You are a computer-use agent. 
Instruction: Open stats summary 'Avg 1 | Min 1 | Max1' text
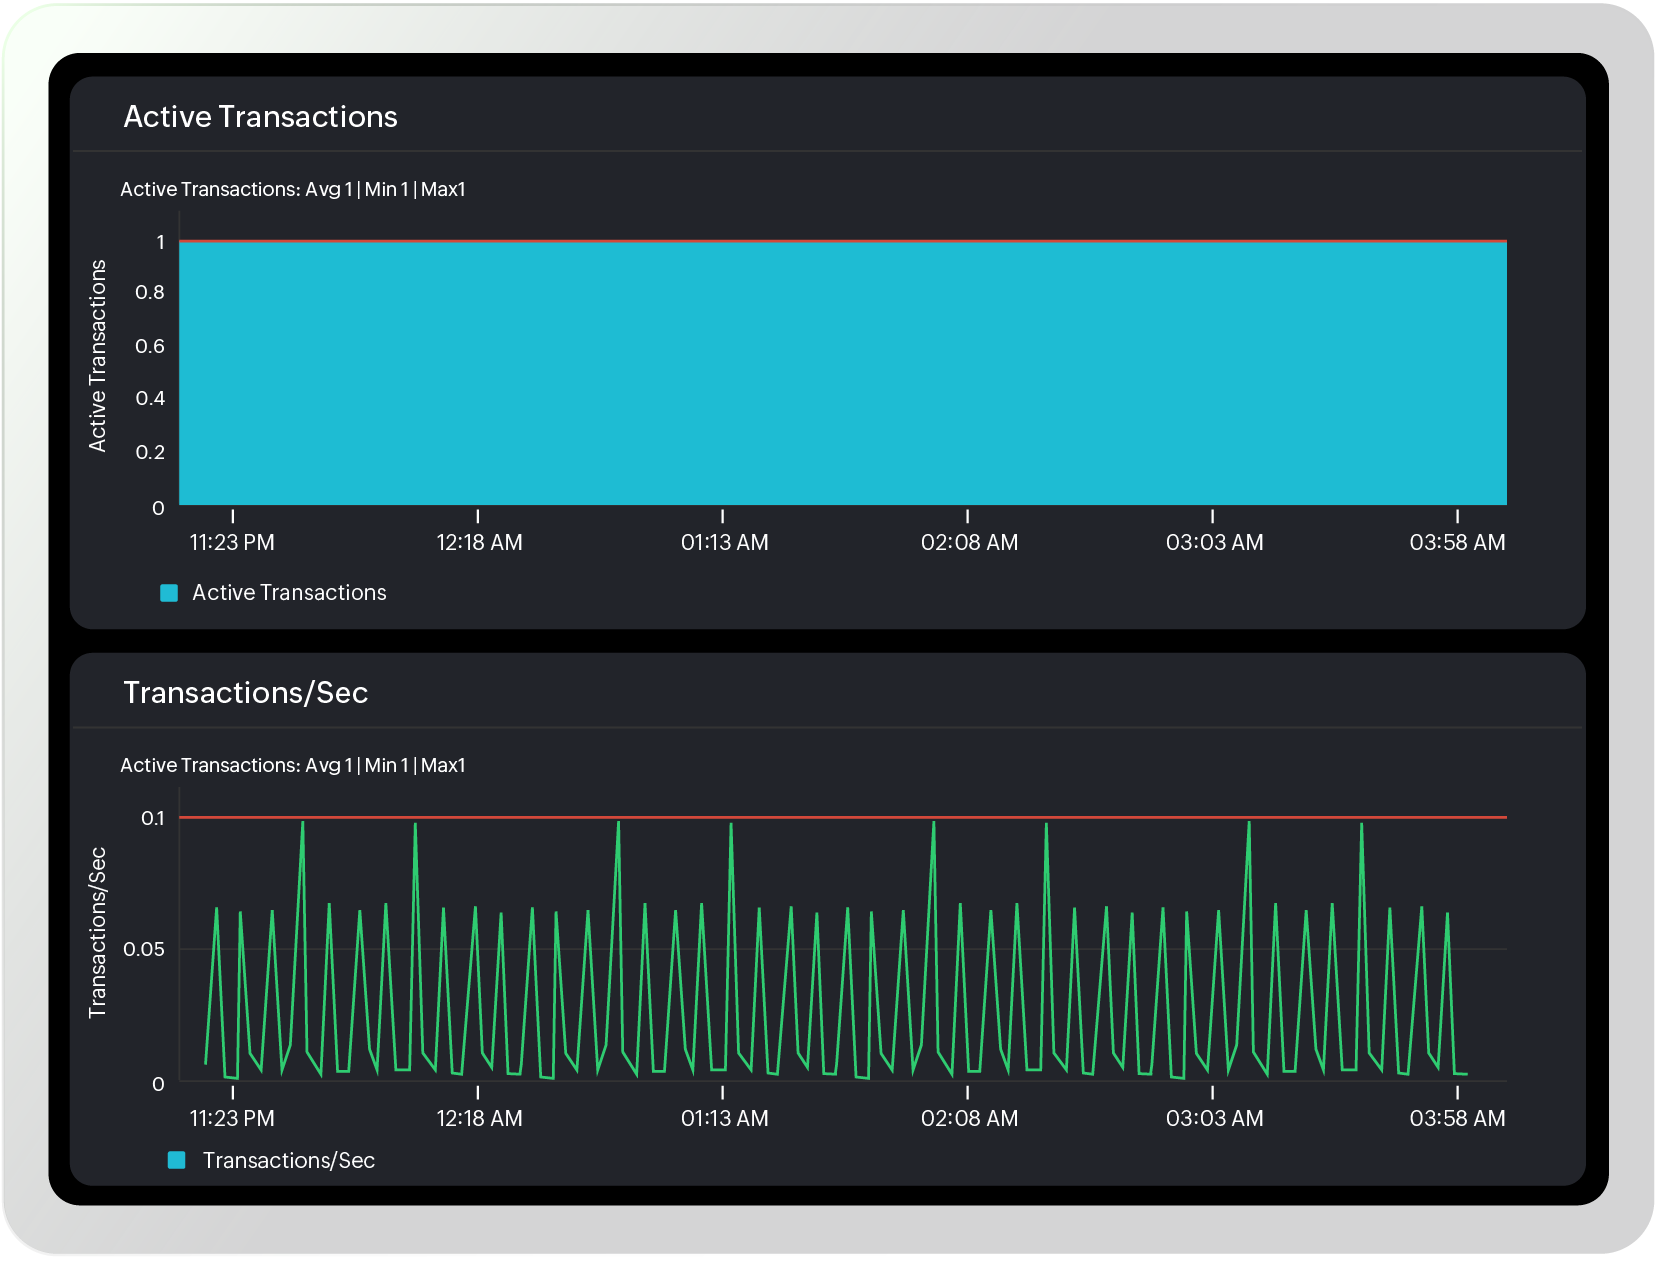tap(293, 188)
